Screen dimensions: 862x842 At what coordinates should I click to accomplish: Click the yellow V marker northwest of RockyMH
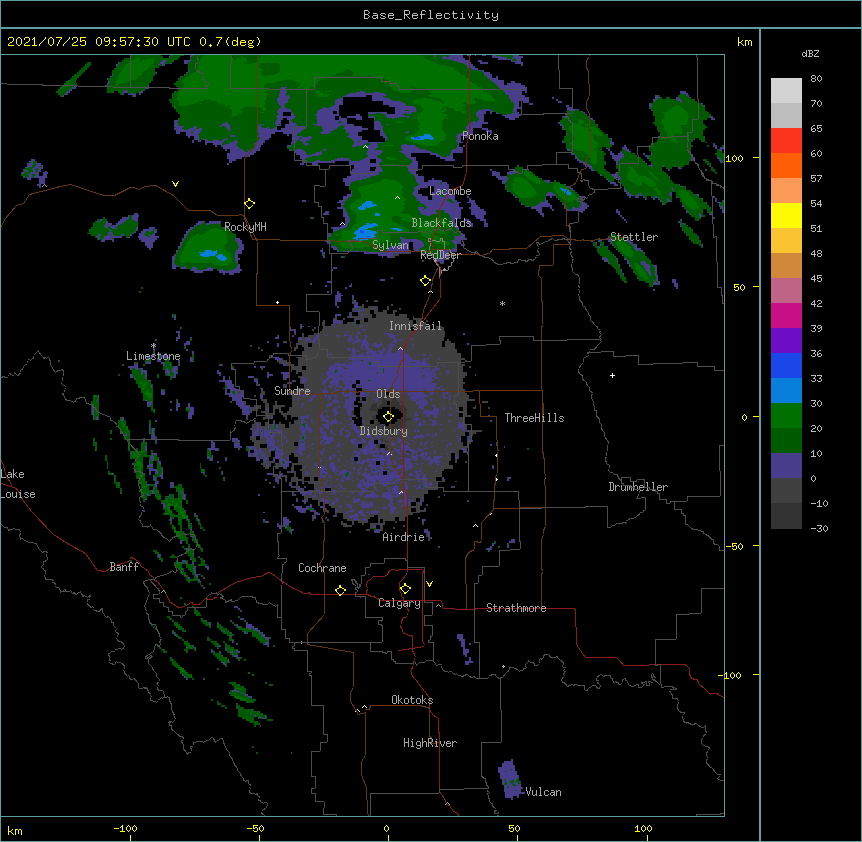tap(175, 184)
